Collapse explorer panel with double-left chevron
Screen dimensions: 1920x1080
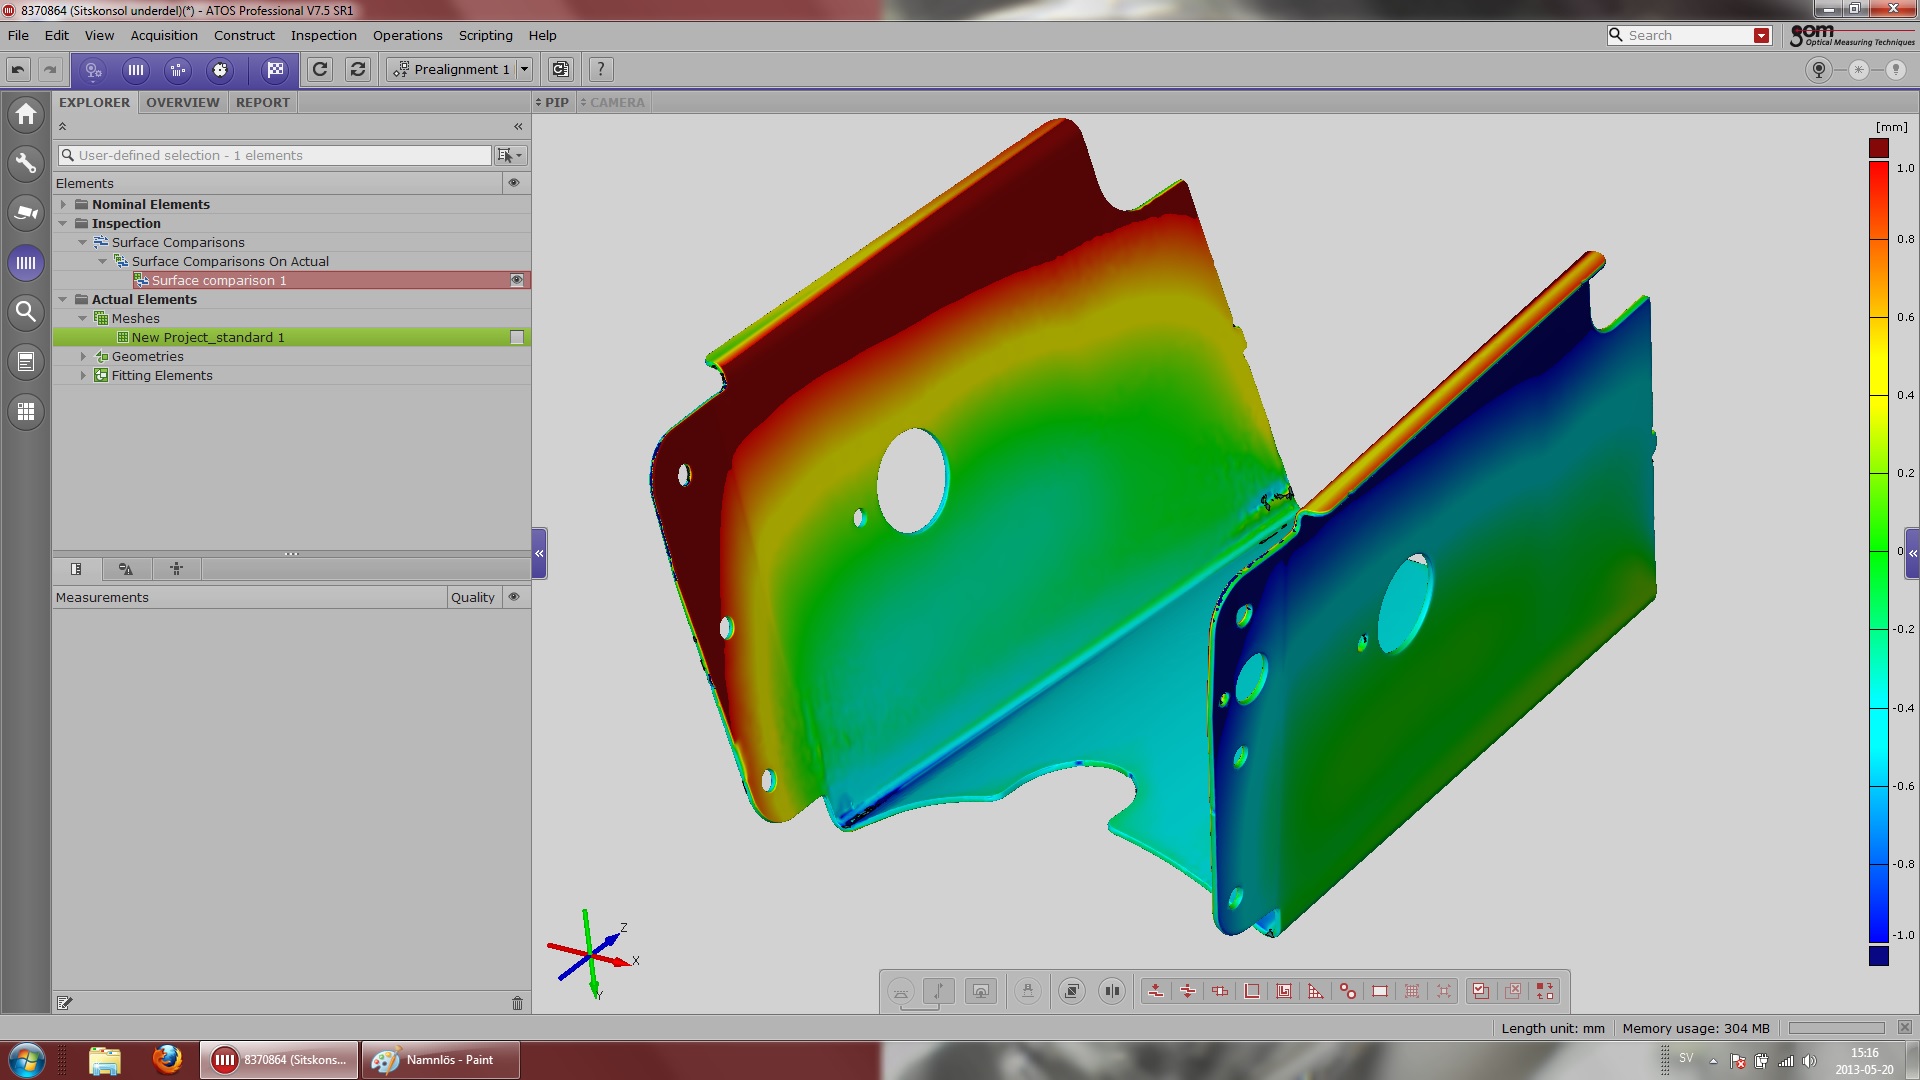(x=518, y=126)
